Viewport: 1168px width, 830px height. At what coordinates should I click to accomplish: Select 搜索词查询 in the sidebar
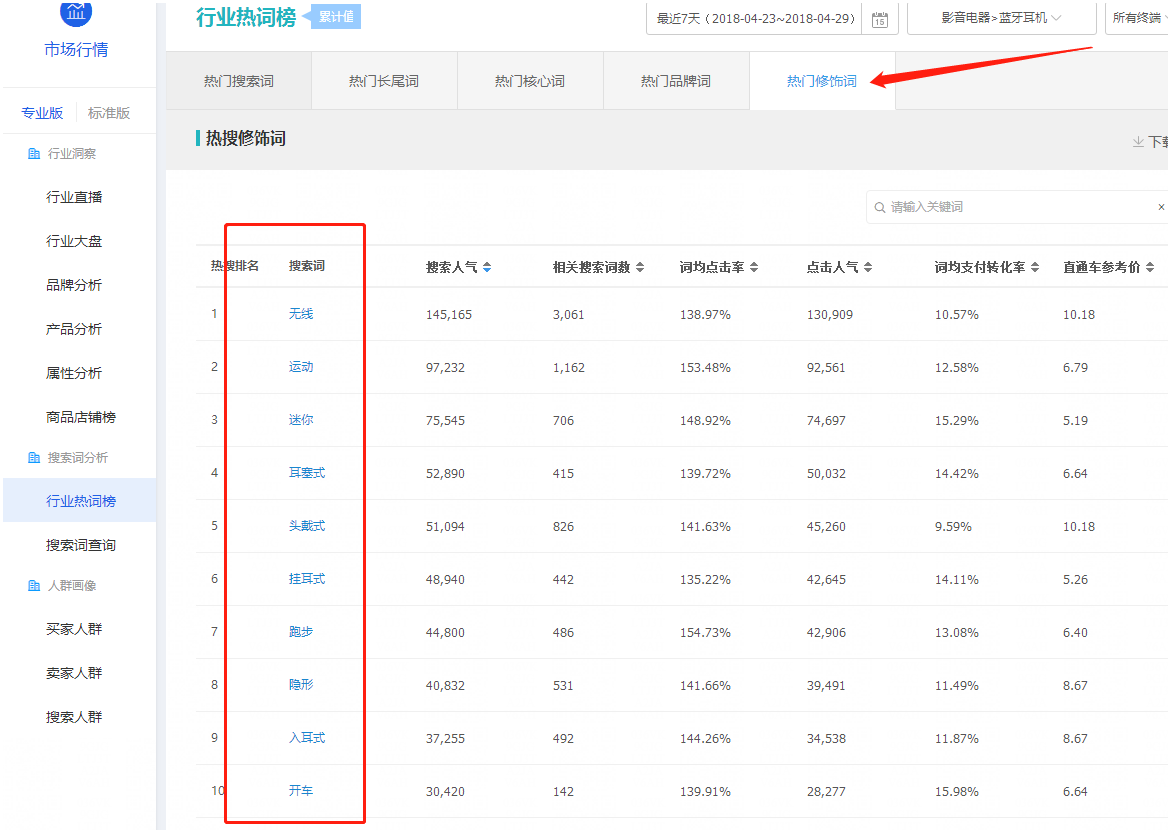click(x=81, y=545)
